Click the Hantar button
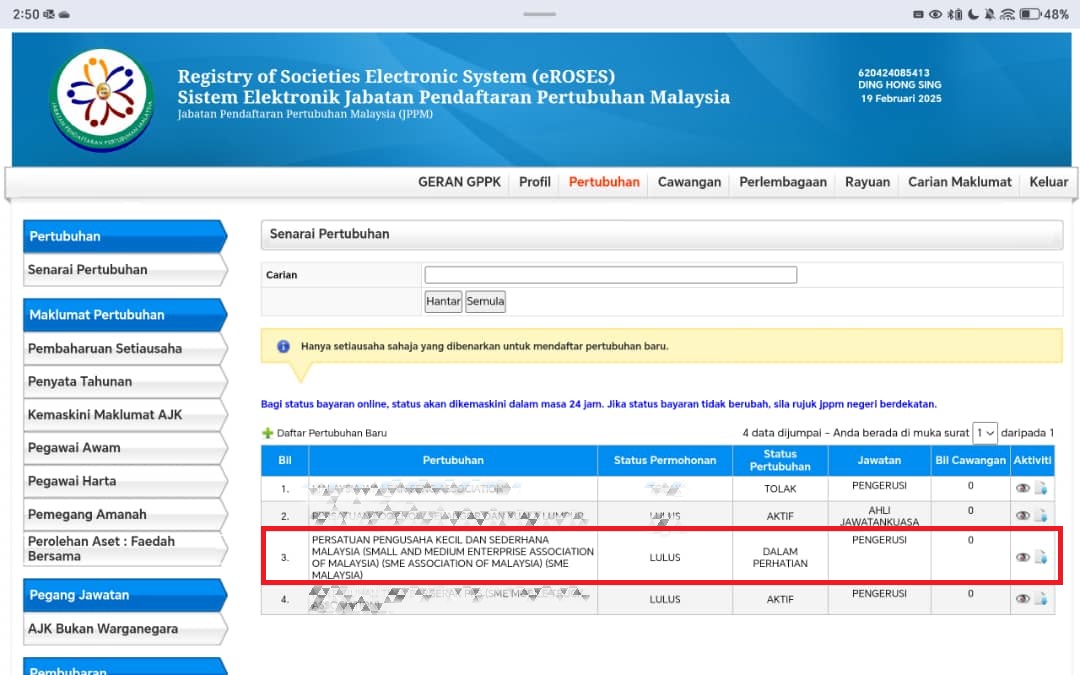 pos(443,301)
